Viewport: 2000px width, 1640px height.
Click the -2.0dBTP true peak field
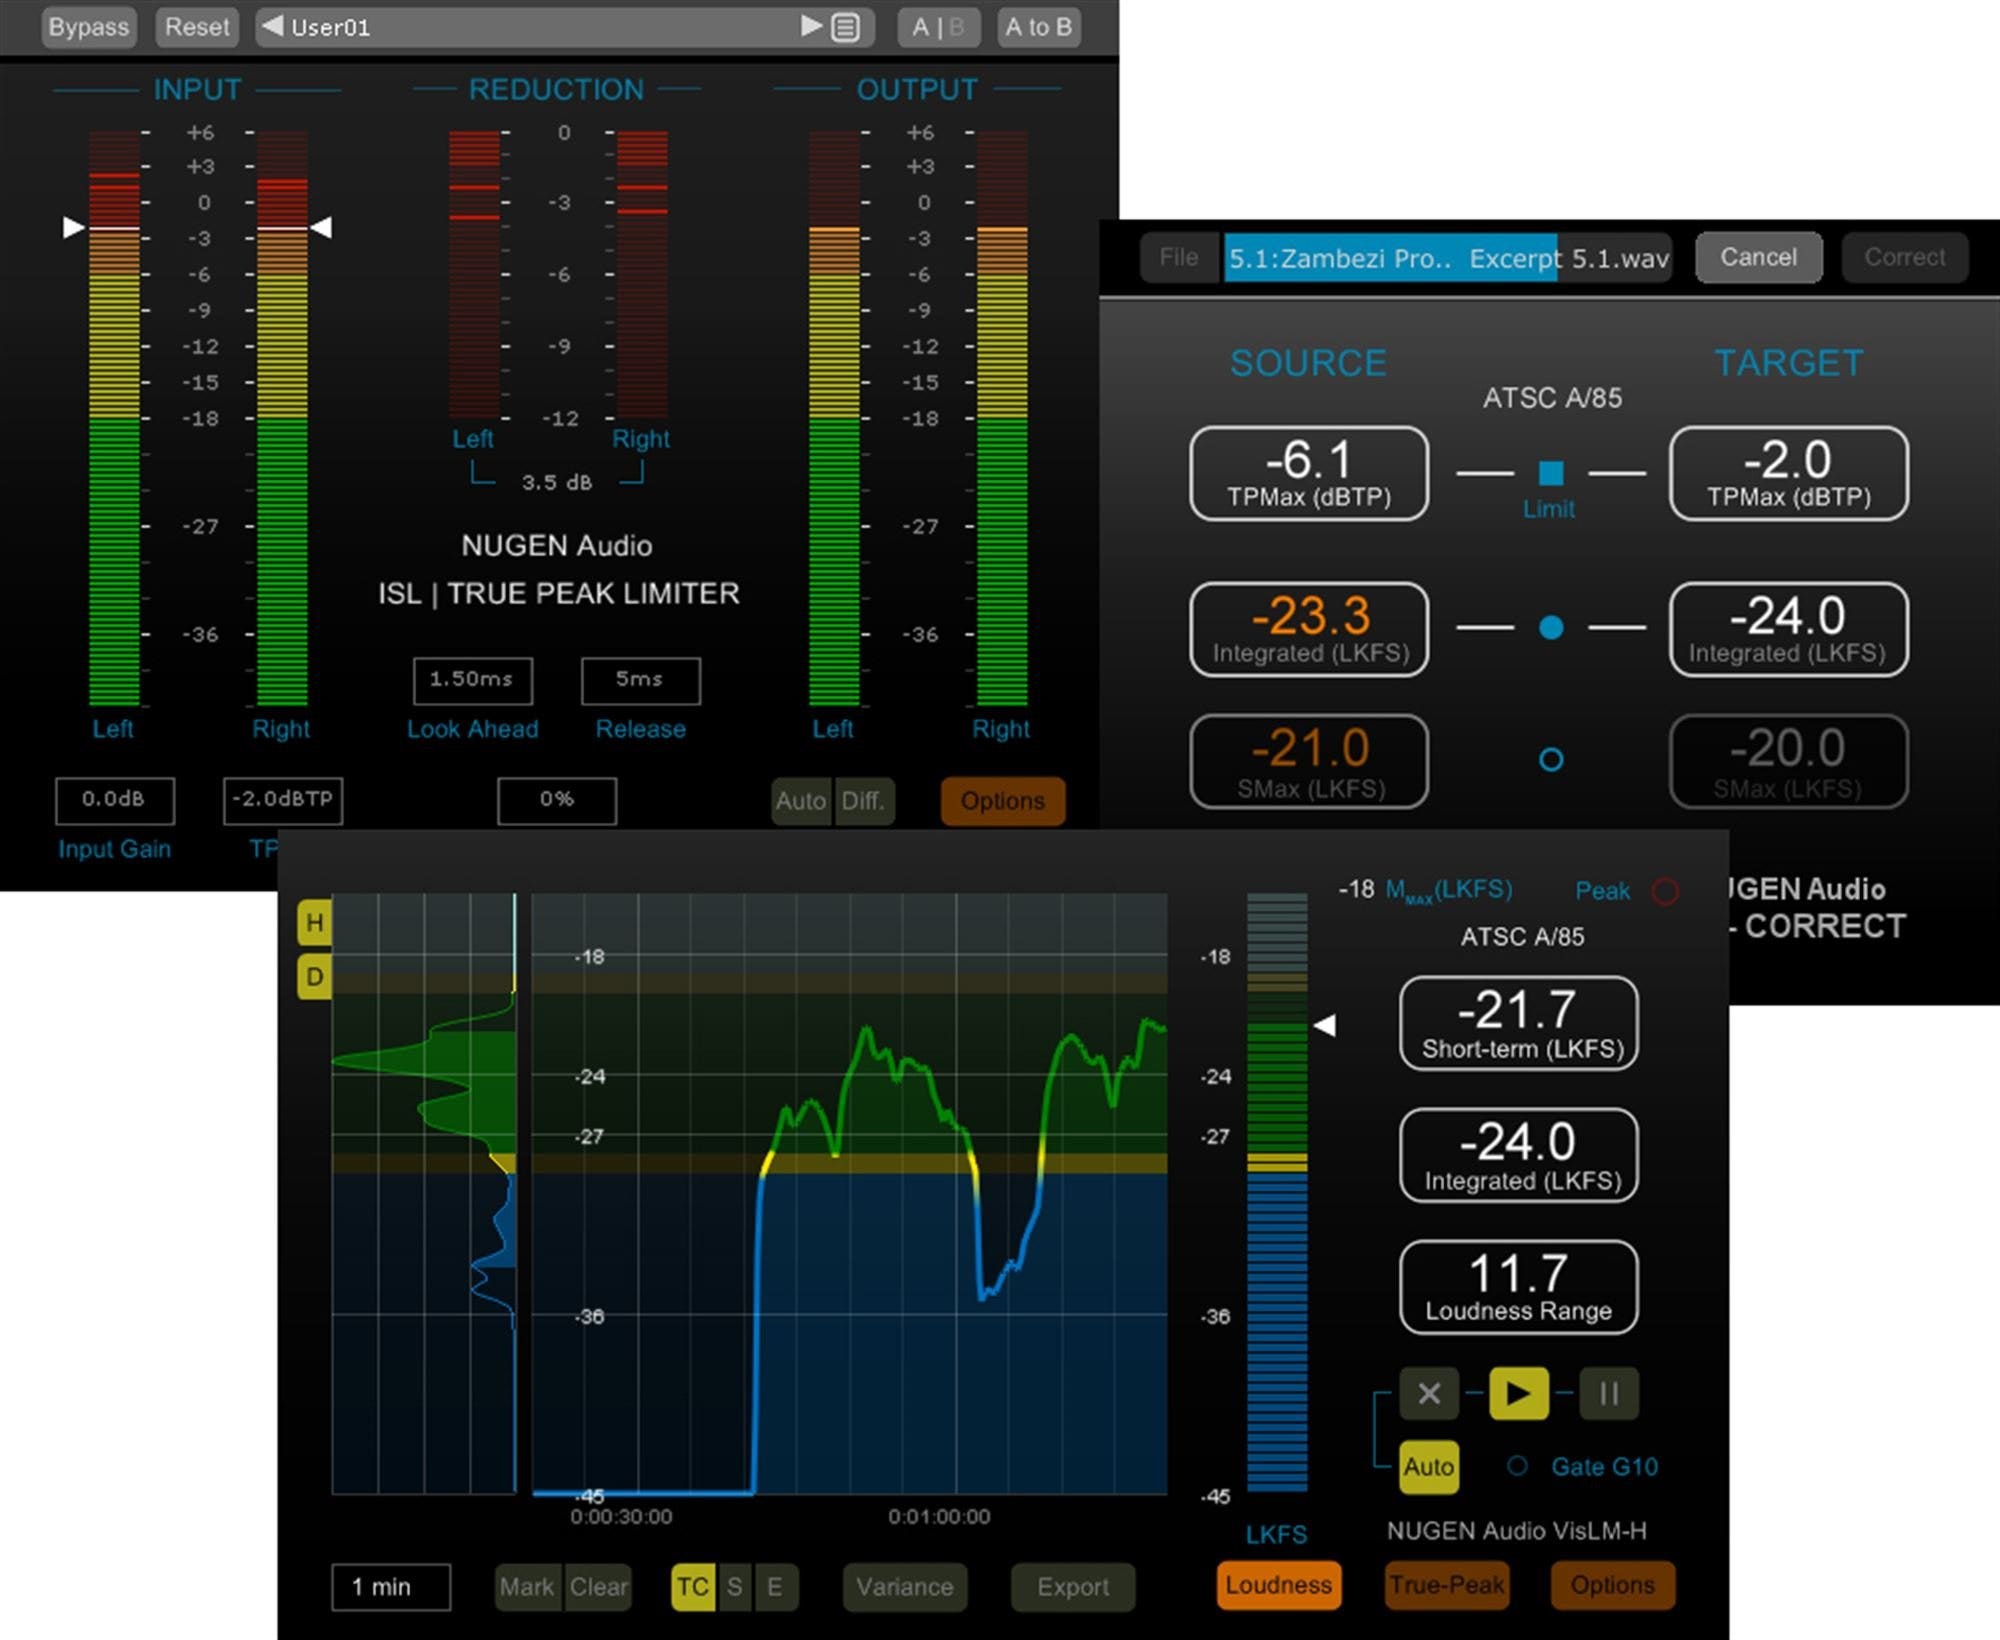tap(283, 800)
